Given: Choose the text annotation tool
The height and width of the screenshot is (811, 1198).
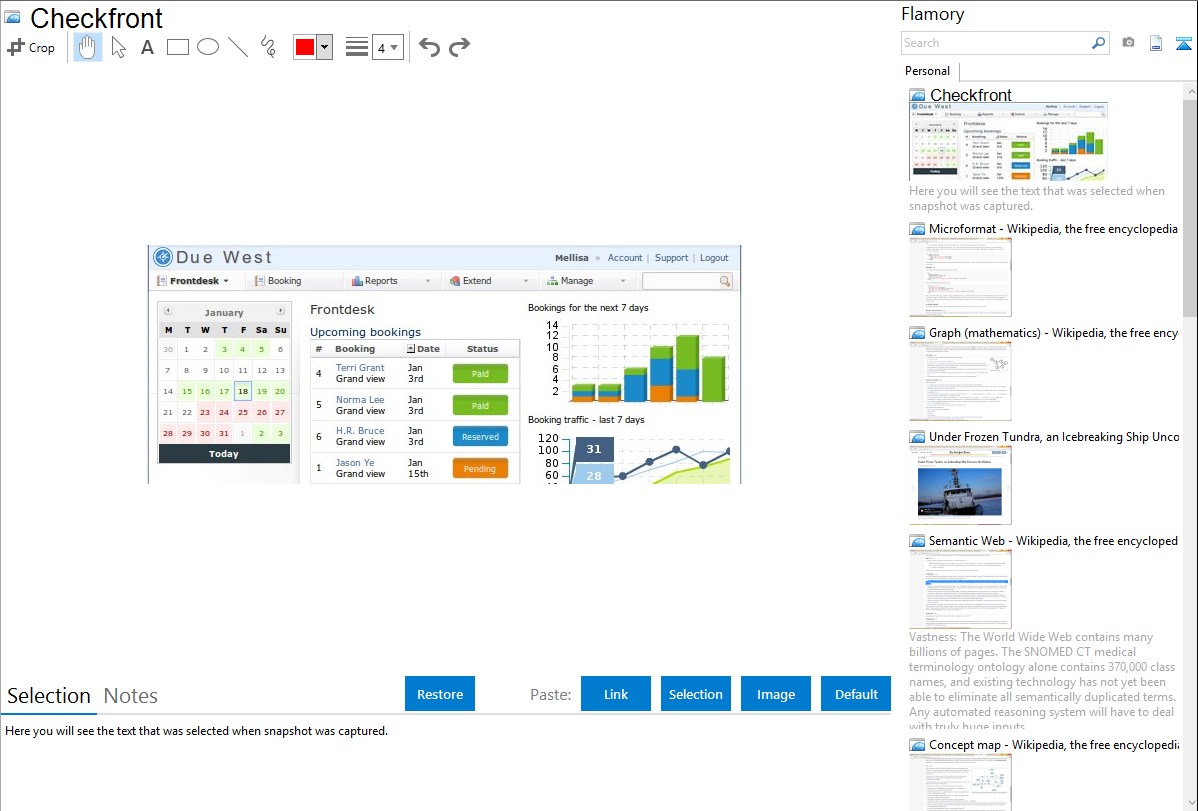Looking at the screenshot, I should (147, 47).
